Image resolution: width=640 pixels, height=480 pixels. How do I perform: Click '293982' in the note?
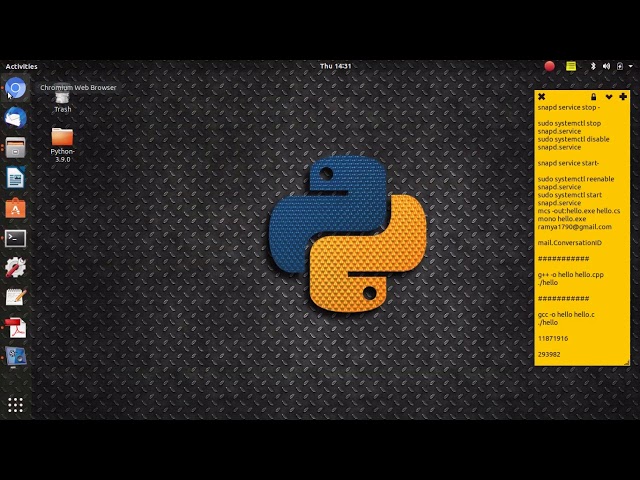(x=549, y=355)
